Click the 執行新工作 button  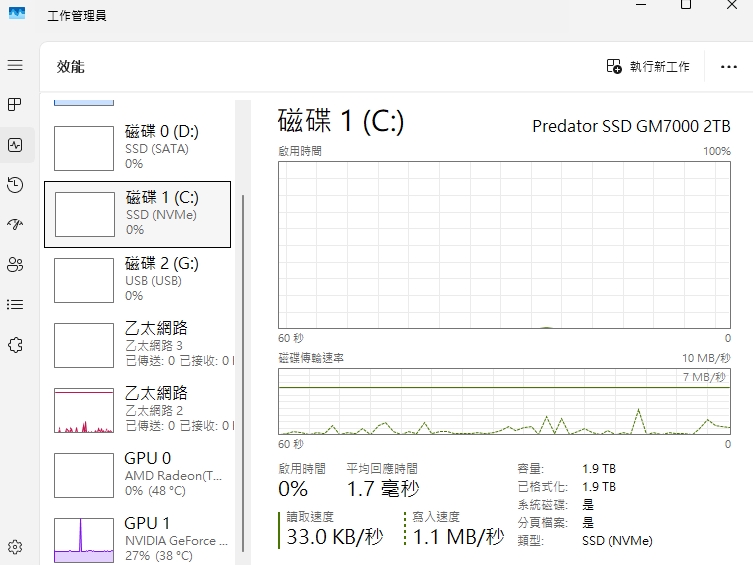[648, 67]
